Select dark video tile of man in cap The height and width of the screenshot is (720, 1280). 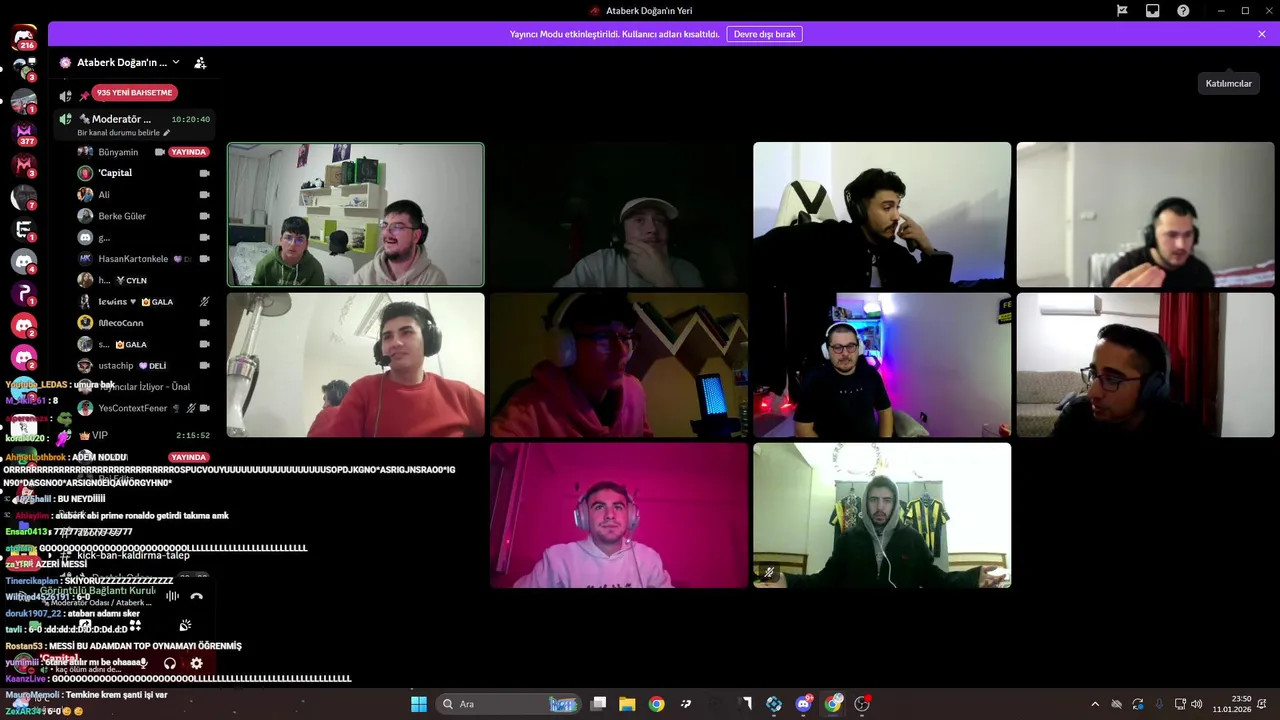pos(619,215)
